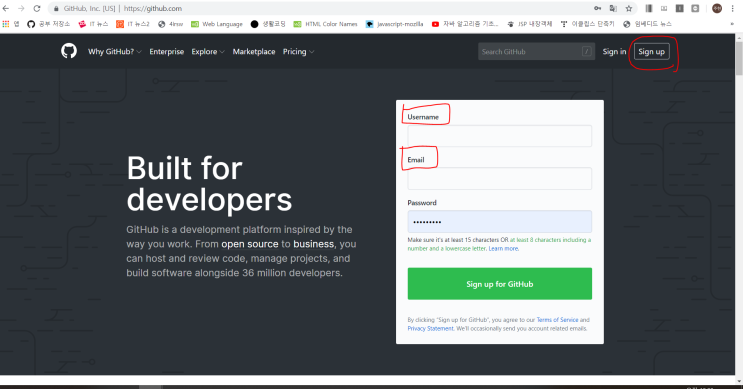Open the Apps grid icon in bookmarks bar
This screenshot has height=389, width=743.
click(x=6, y=24)
